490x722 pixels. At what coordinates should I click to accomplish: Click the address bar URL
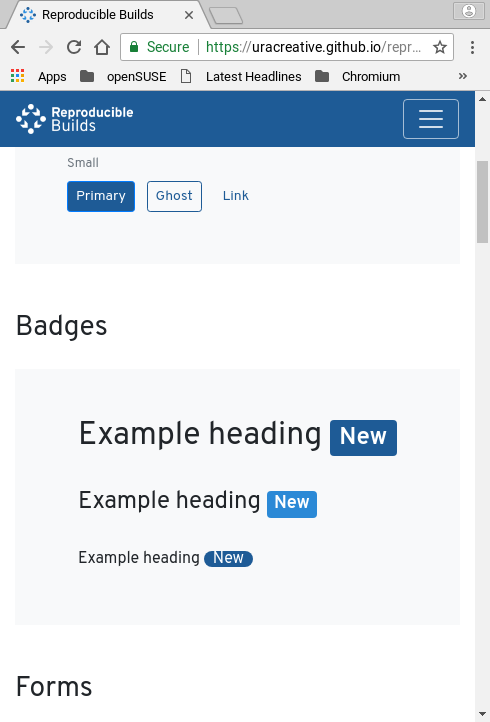click(x=313, y=47)
